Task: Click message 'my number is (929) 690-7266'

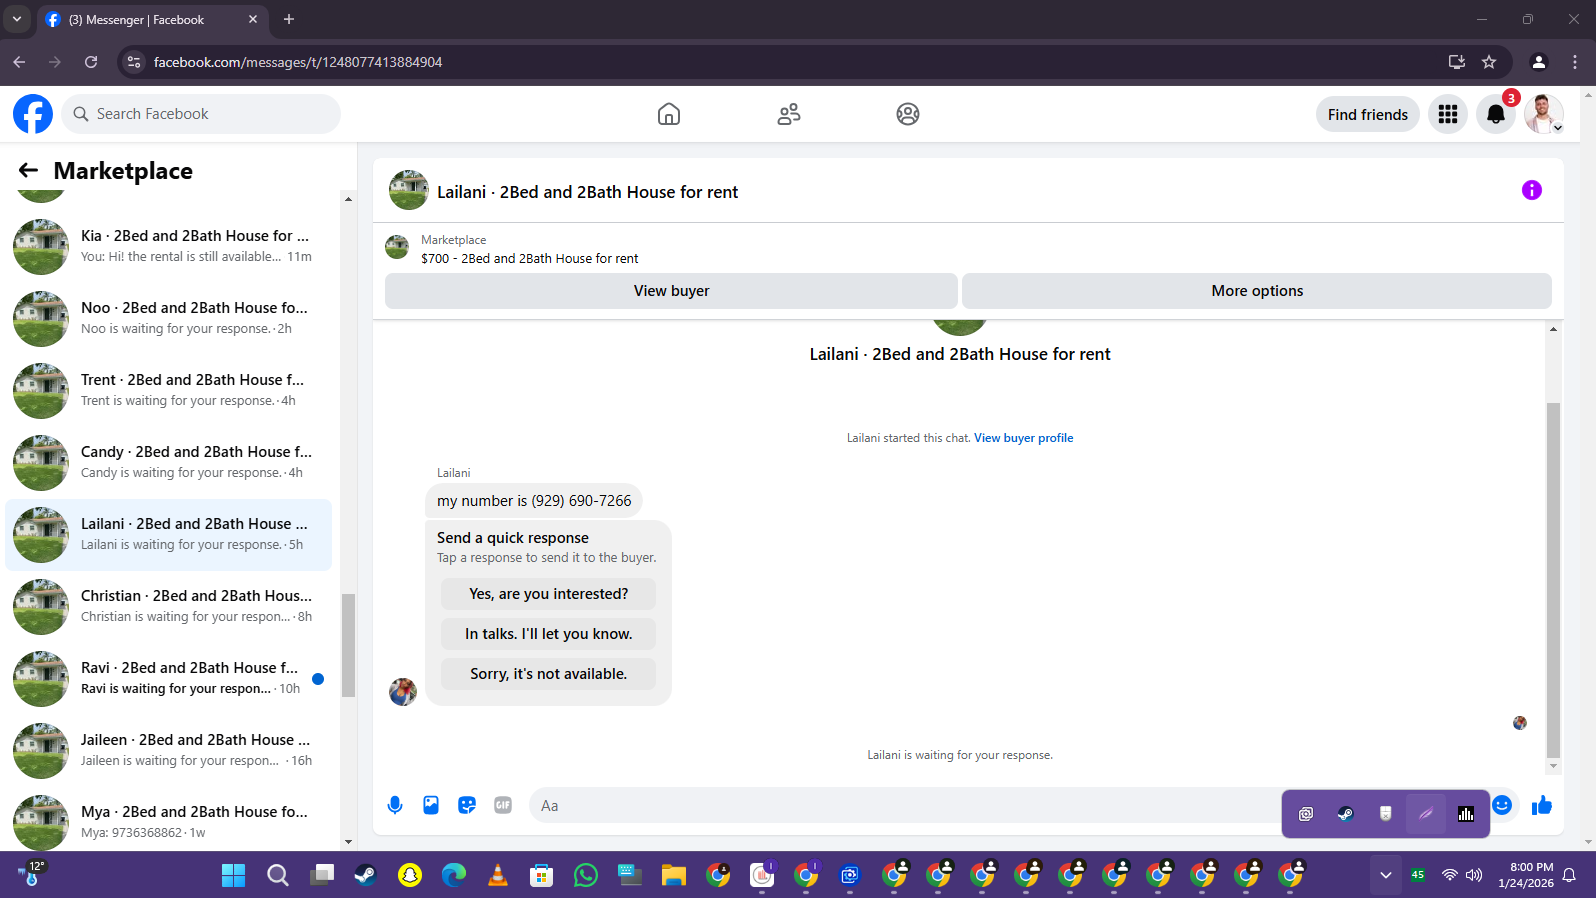Action: 534,501
